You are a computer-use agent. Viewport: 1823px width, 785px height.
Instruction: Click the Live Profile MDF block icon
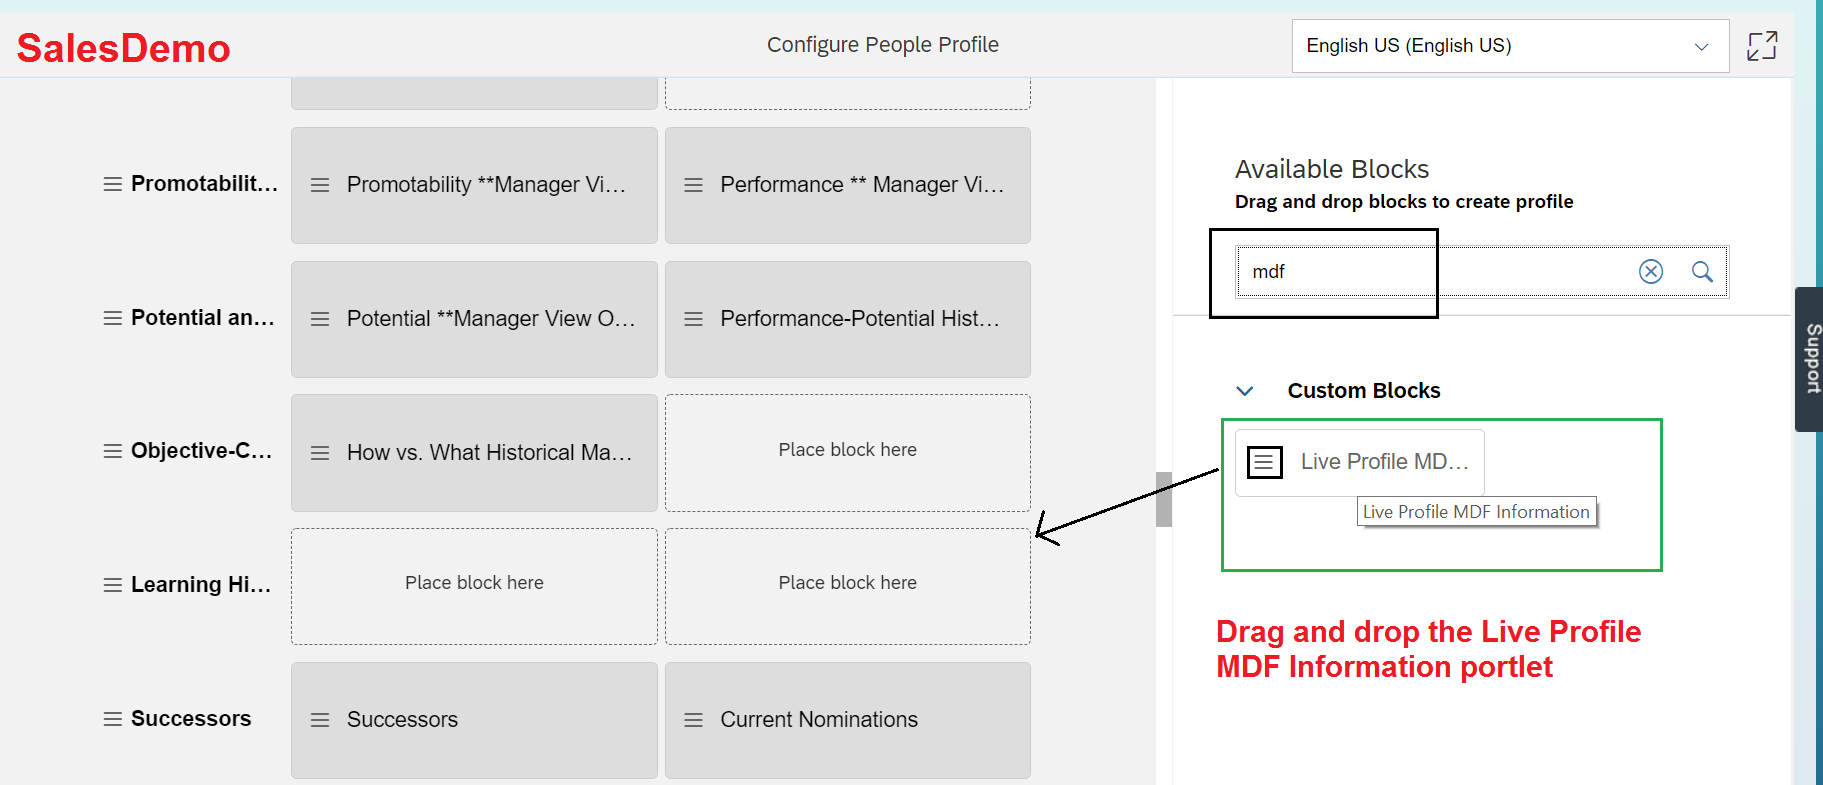click(x=1264, y=462)
